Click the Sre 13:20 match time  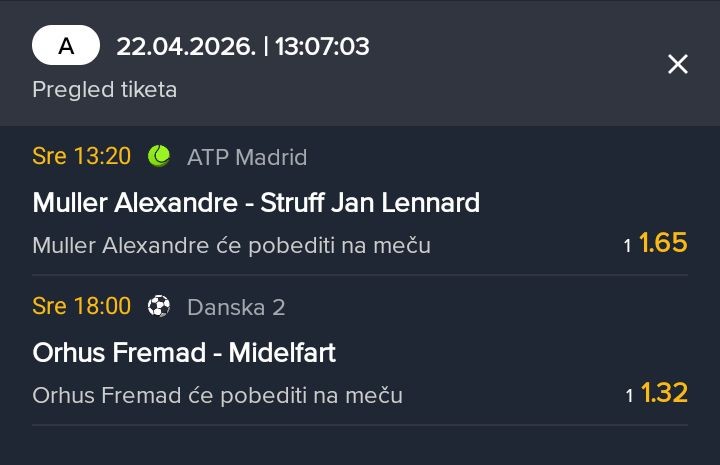click(82, 156)
